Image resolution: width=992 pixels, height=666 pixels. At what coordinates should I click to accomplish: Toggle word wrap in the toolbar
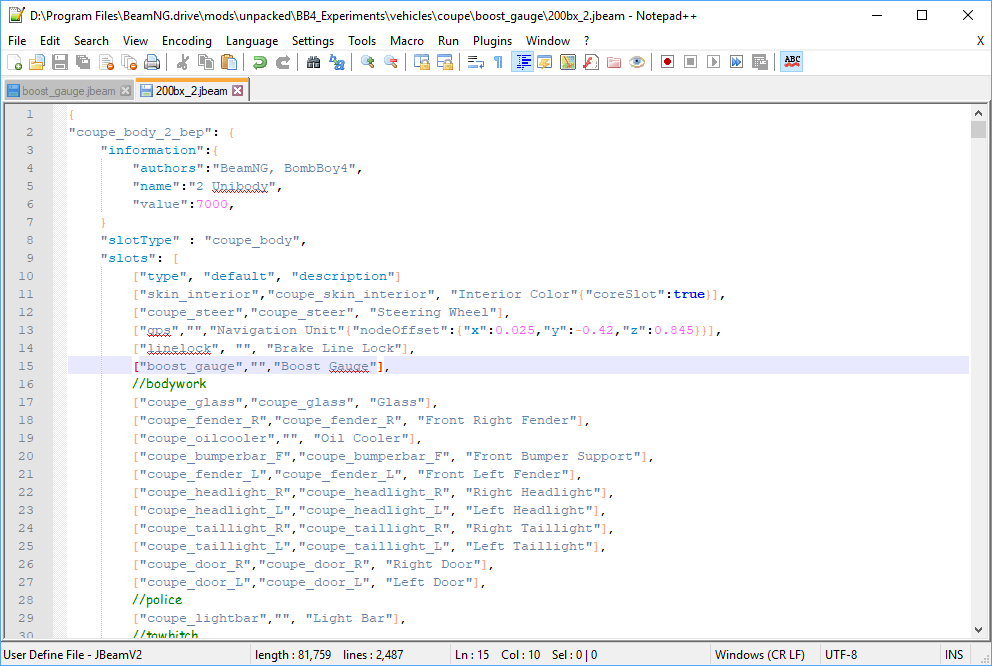[475, 62]
